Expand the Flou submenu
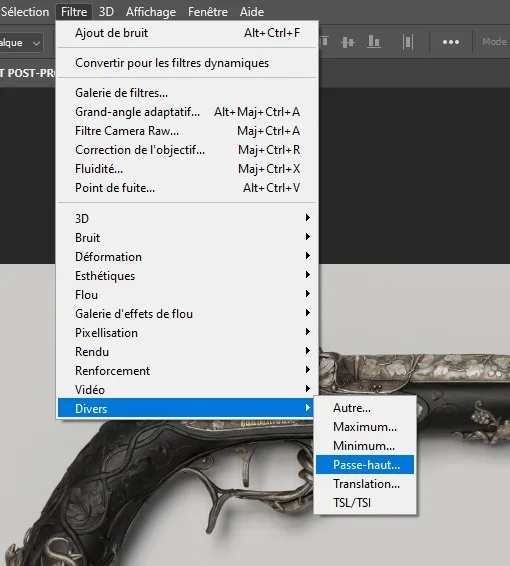 [x=187, y=295]
